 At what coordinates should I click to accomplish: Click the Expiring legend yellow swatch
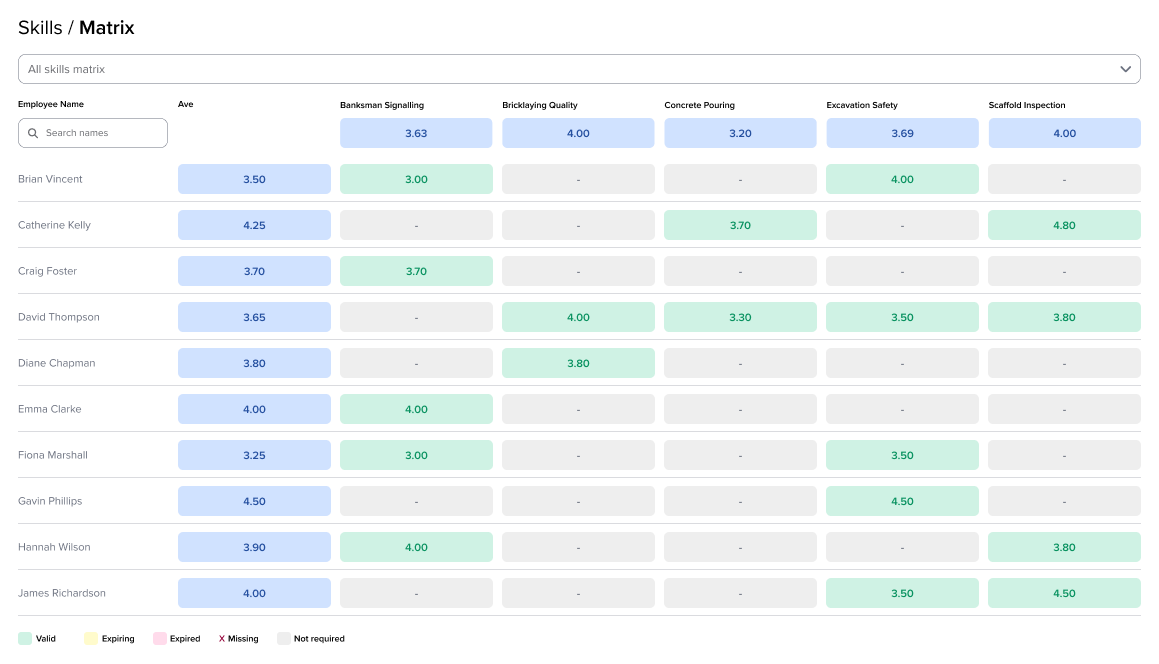point(91,638)
